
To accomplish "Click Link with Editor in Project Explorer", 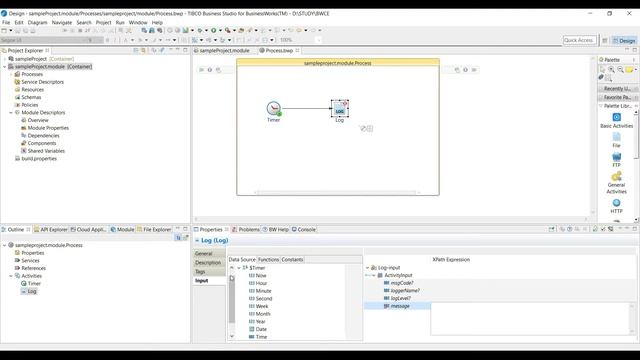I will (x=143, y=50).
